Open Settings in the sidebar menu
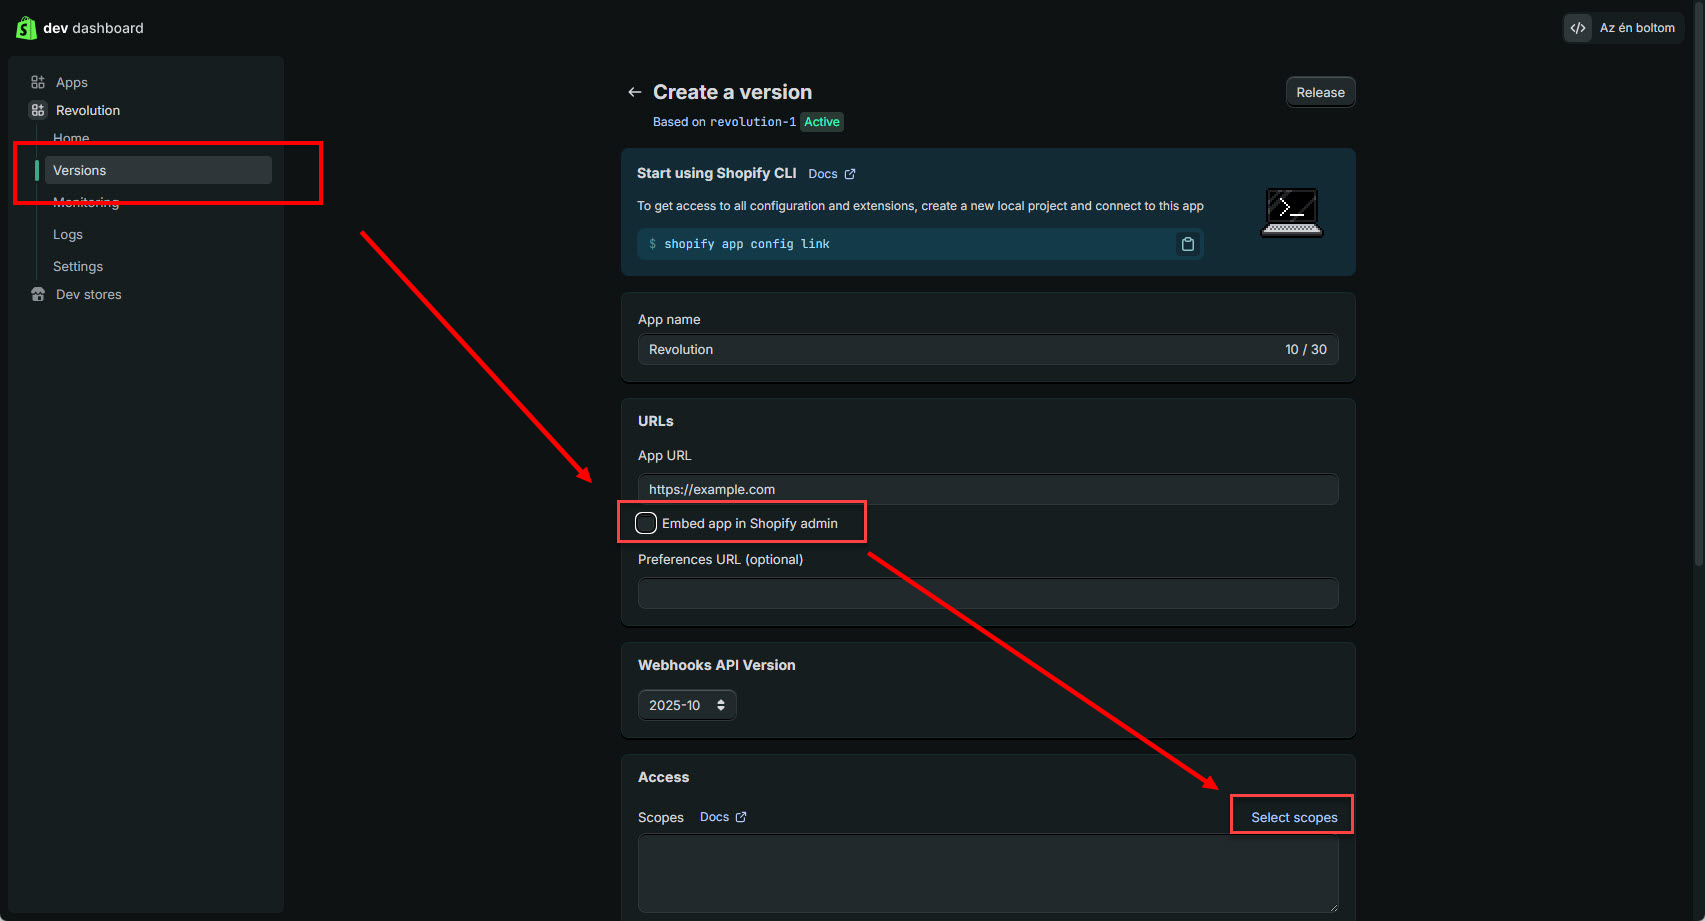 78,266
